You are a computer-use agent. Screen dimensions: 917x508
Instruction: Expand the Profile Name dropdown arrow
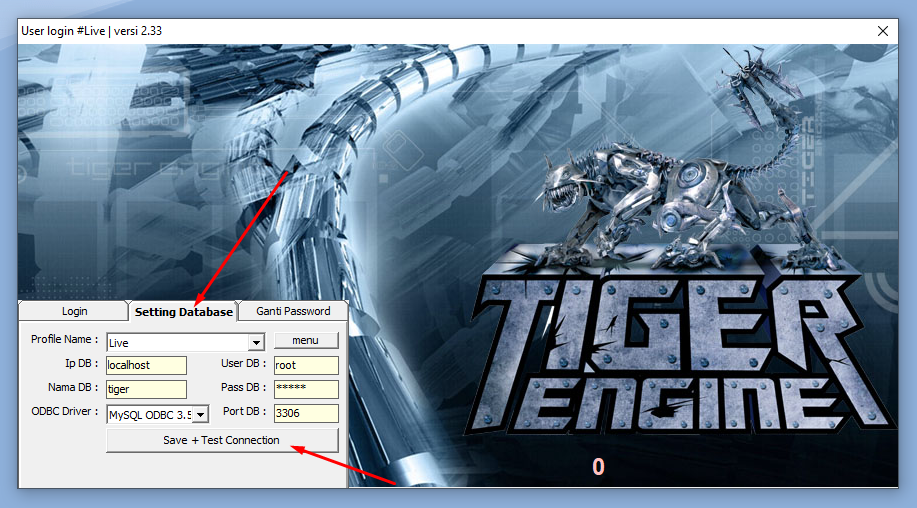pyautogui.click(x=256, y=342)
